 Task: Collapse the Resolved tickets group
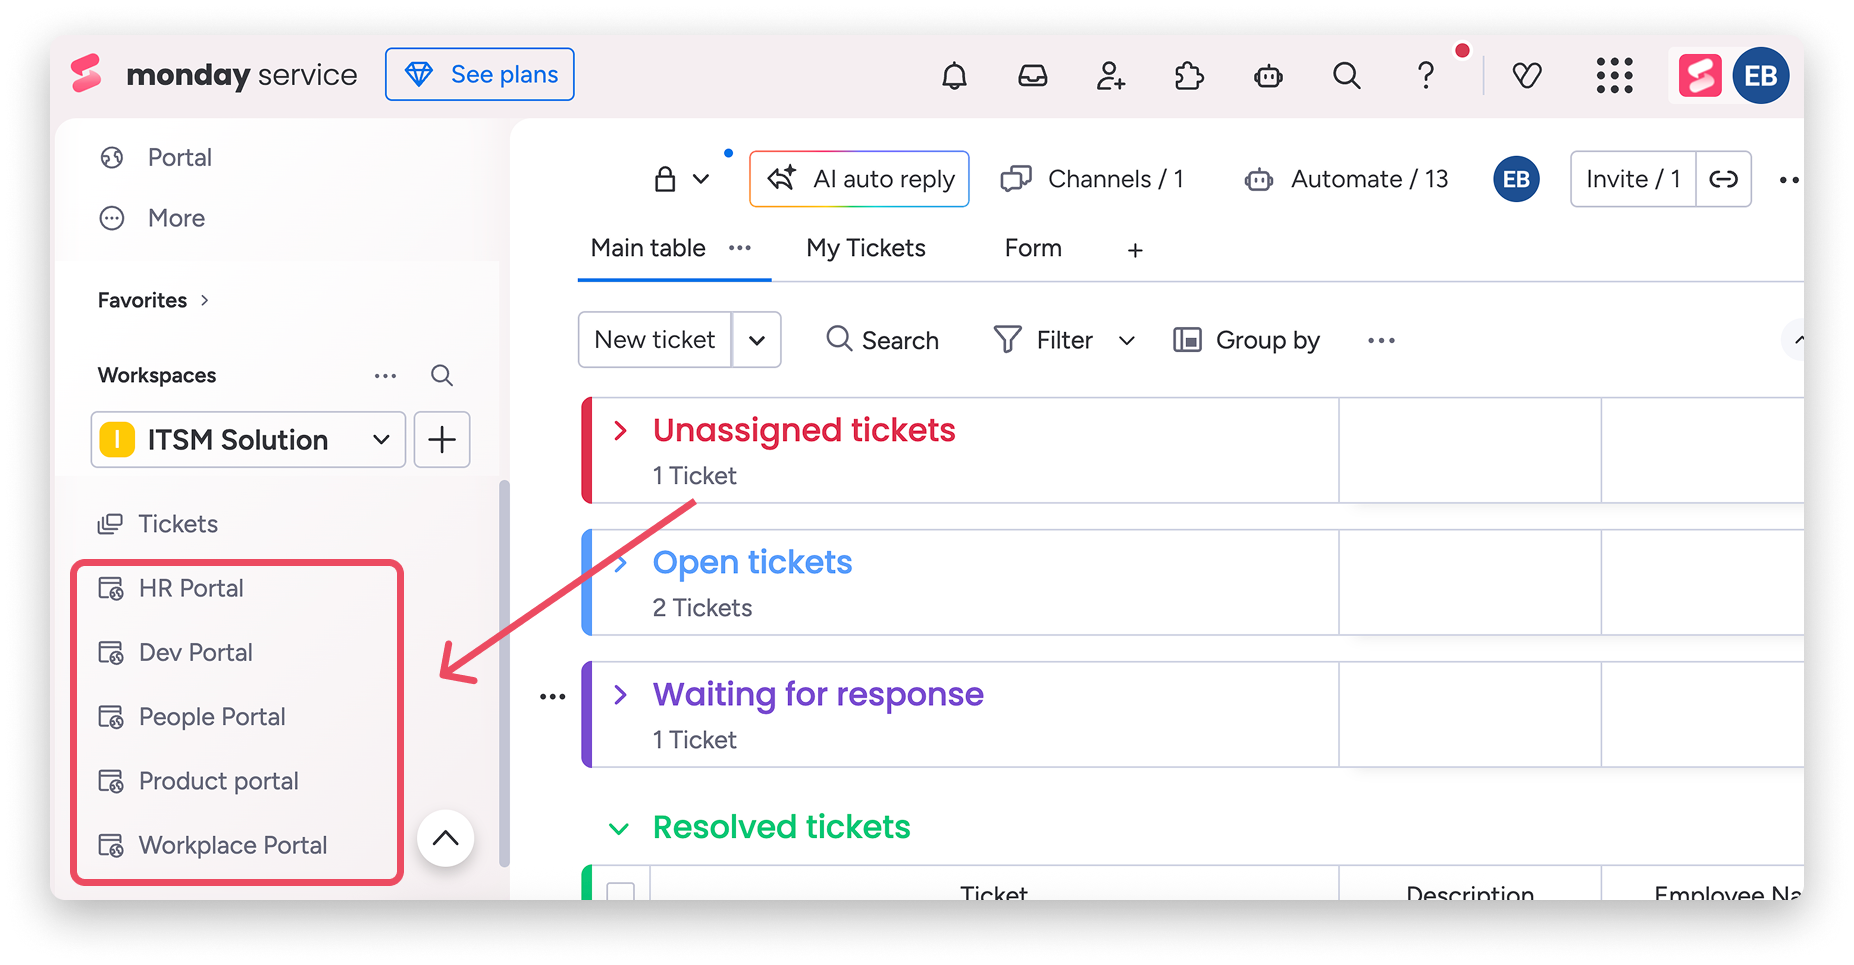coord(619,828)
